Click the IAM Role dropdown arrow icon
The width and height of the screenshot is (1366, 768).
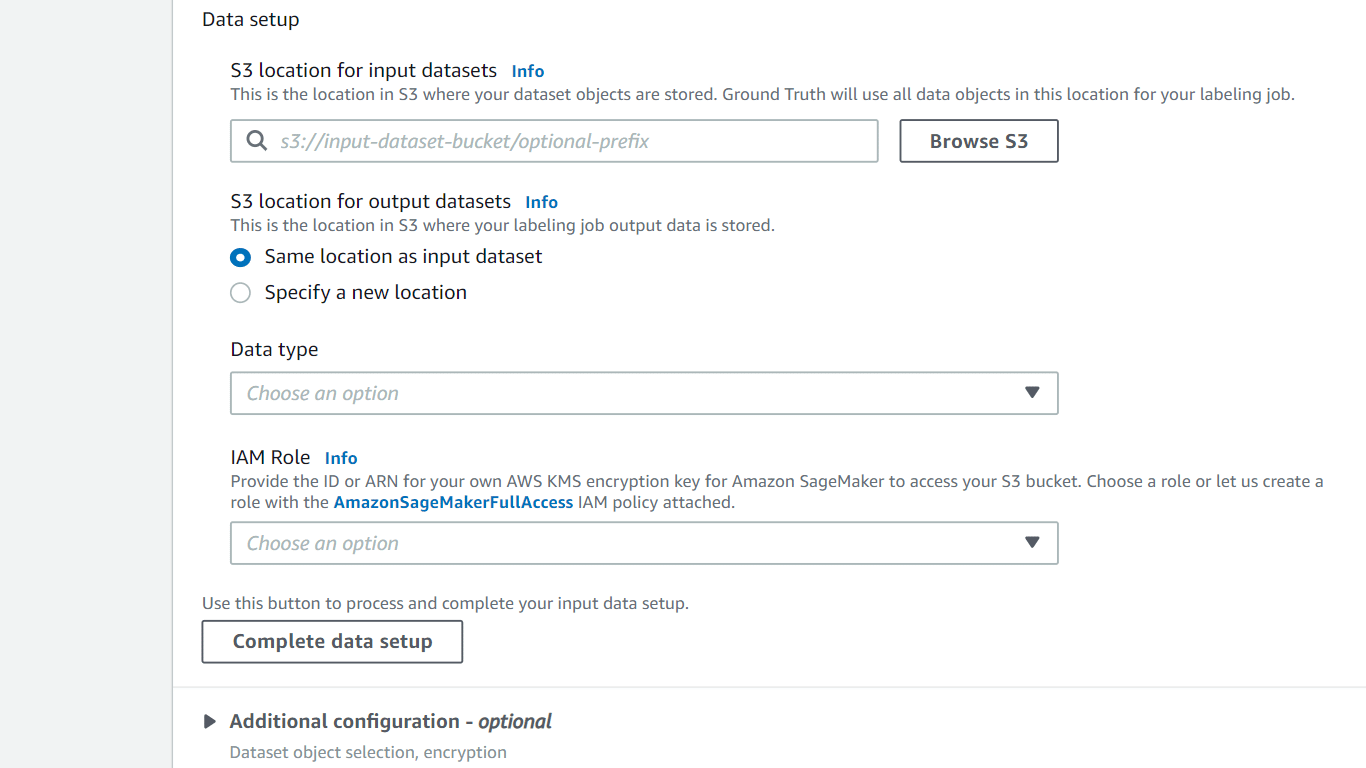[x=1032, y=543]
